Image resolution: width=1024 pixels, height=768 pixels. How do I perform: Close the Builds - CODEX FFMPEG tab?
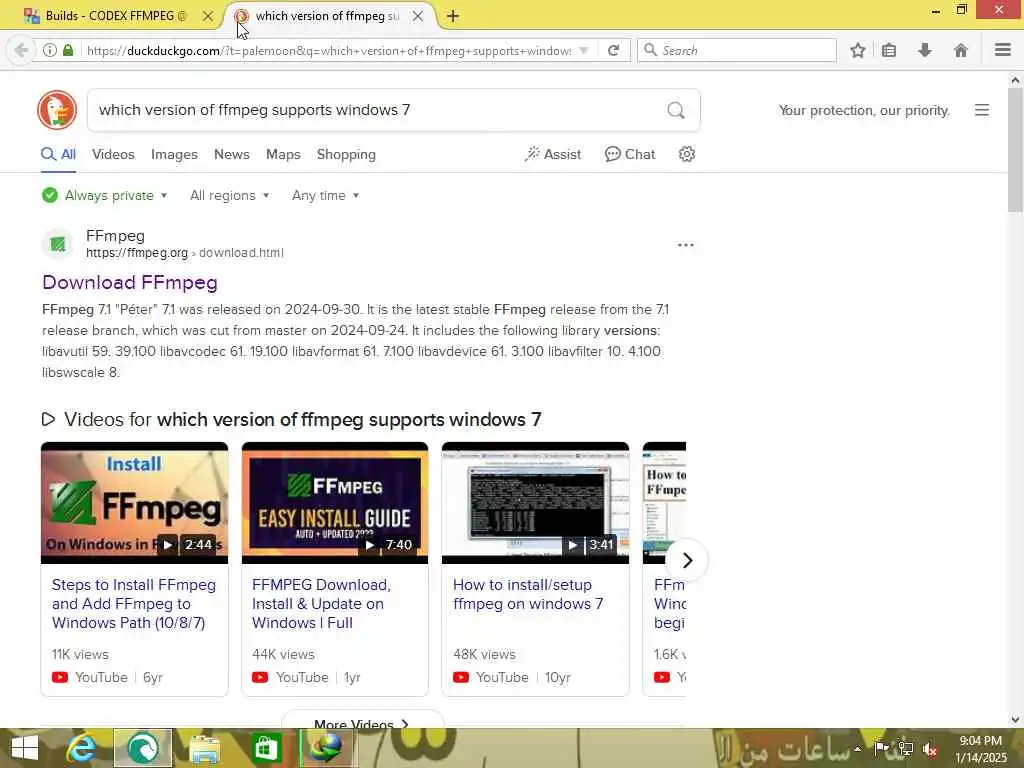[x=208, y=16]
